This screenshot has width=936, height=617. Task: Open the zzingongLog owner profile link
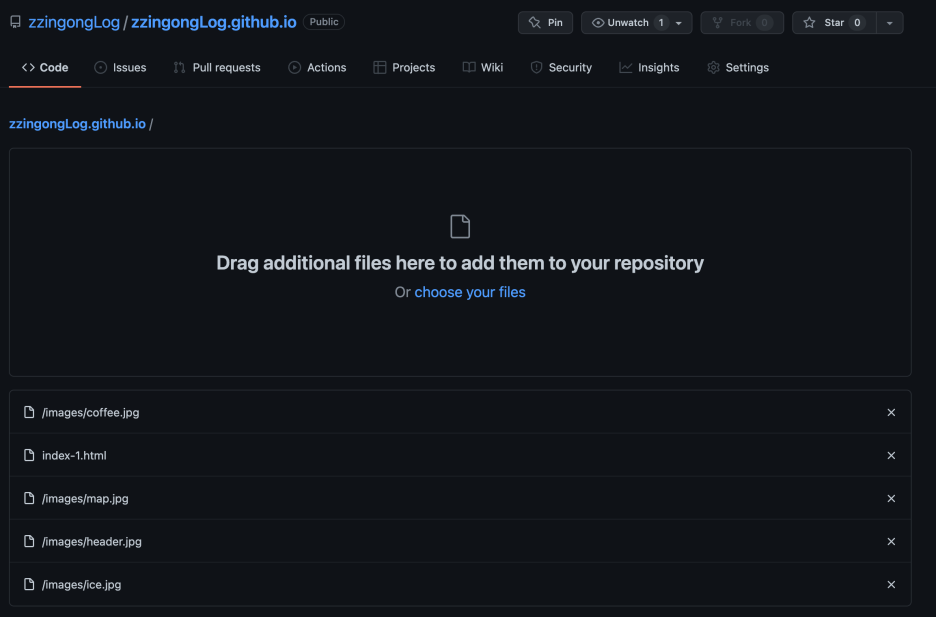[74, 22]
